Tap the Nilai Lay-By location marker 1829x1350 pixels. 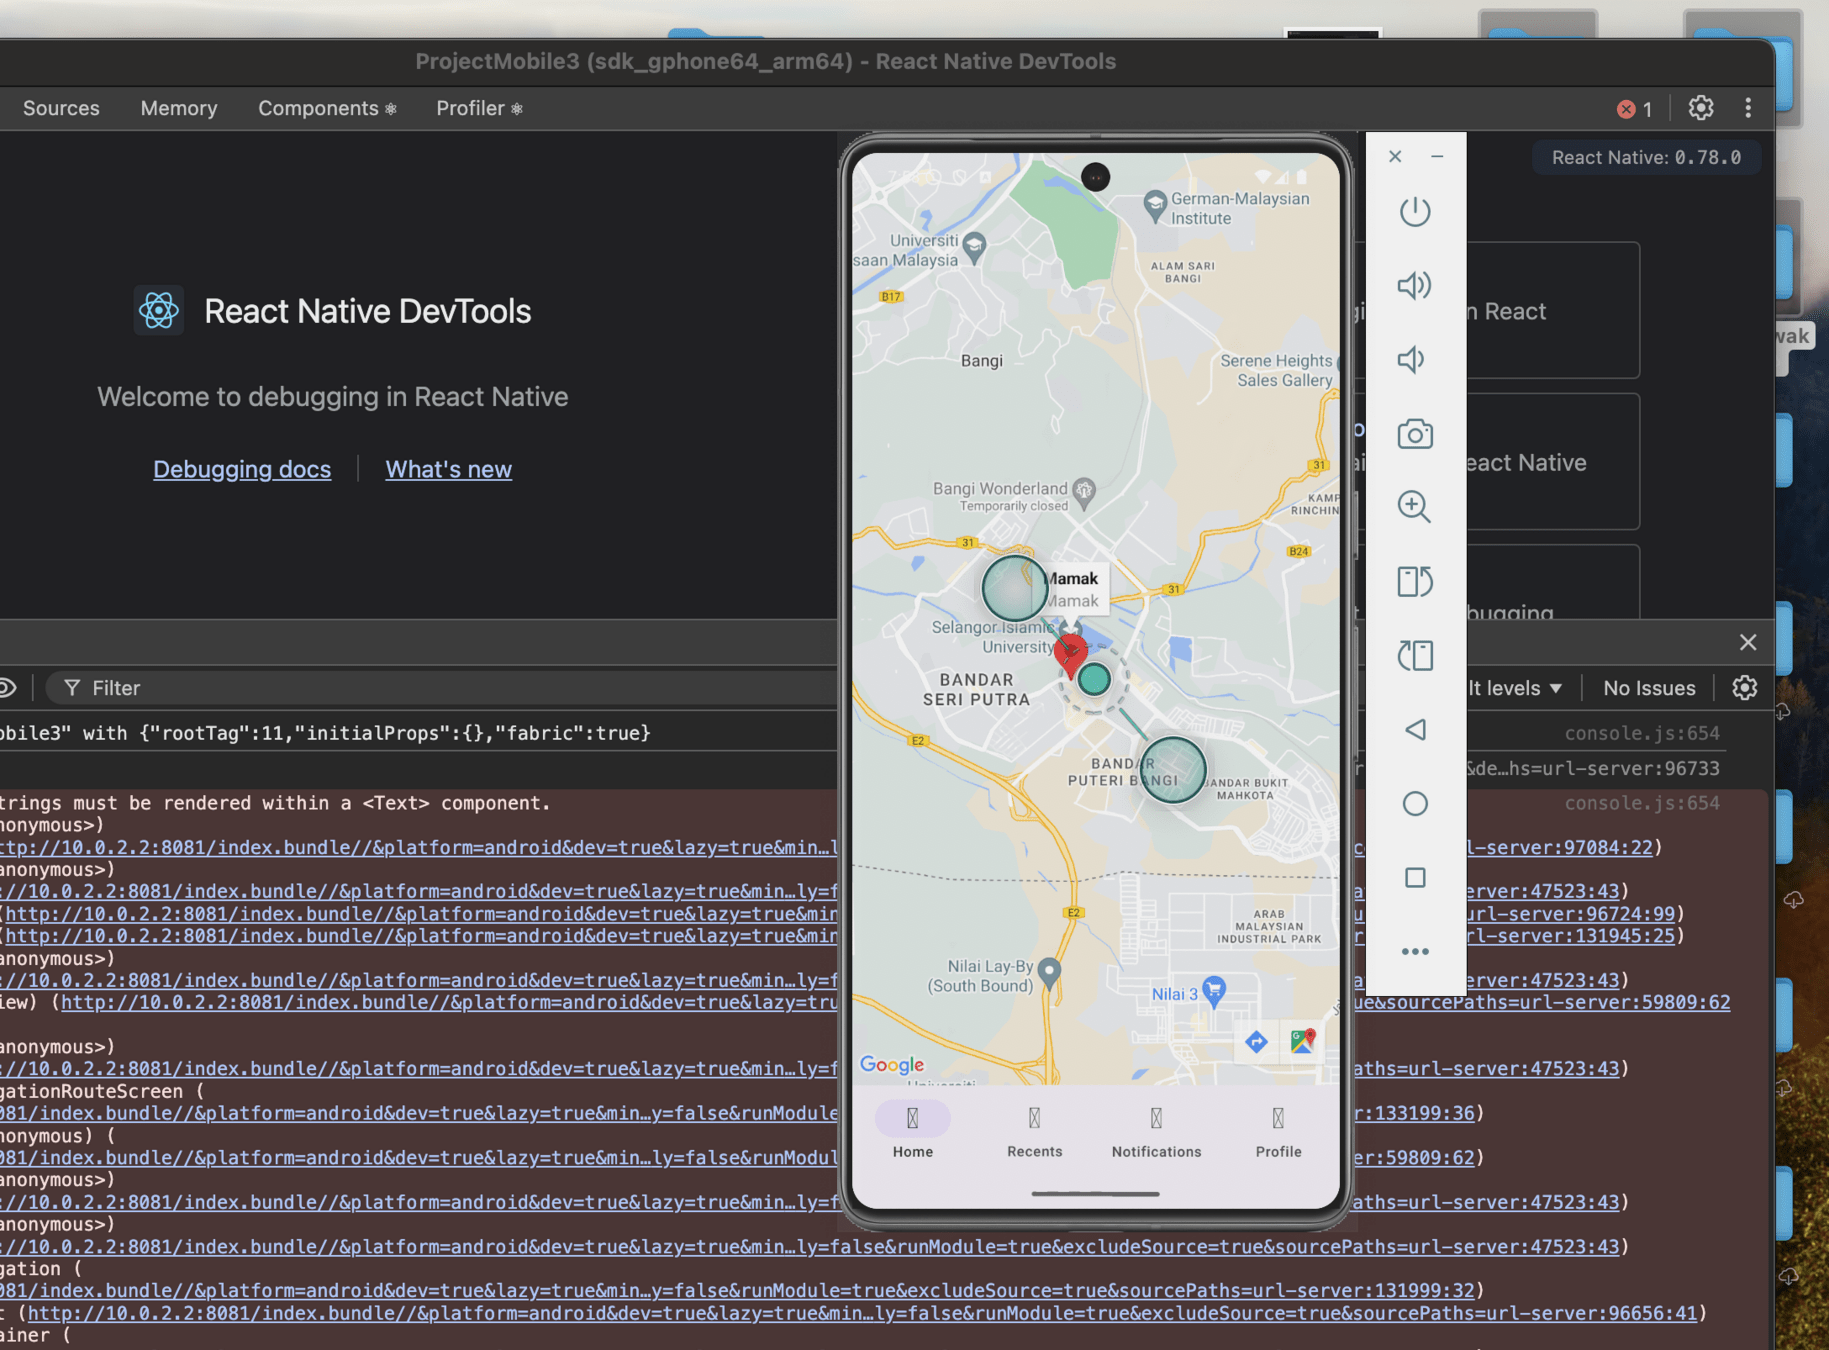pos(1049,972)
